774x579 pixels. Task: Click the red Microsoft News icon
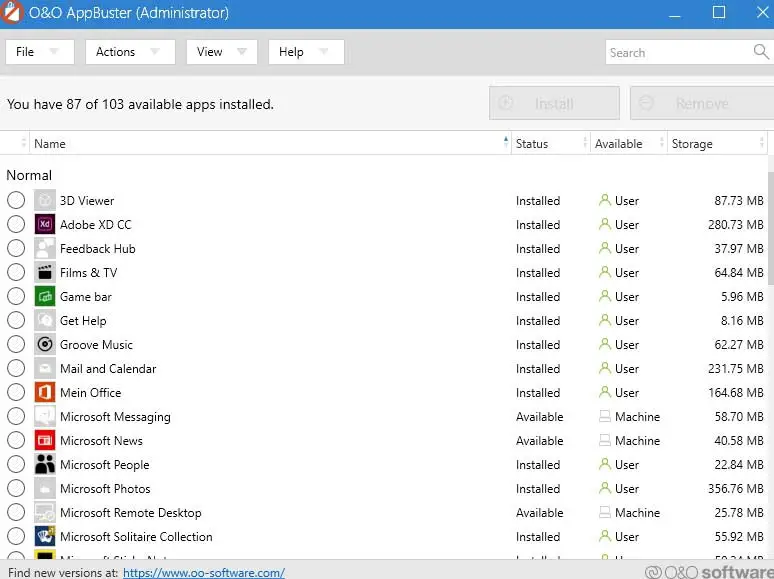click(x=44, y=441)
